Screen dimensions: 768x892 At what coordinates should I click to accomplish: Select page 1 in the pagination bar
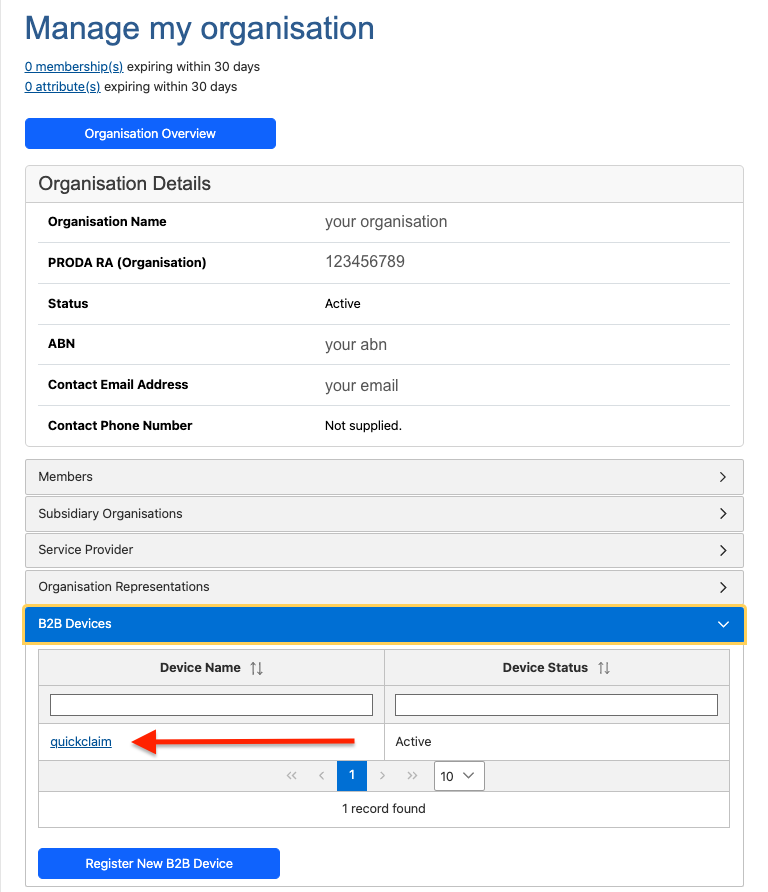click(351, 775)
